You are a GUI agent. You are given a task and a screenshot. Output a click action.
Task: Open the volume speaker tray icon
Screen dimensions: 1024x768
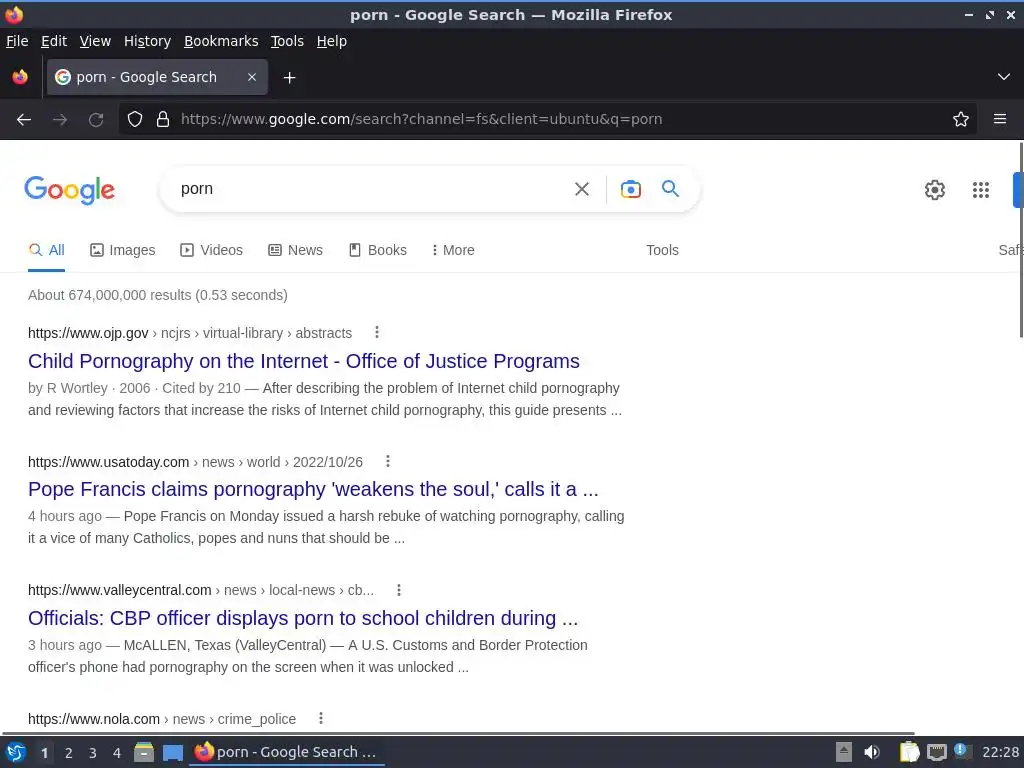872,752
